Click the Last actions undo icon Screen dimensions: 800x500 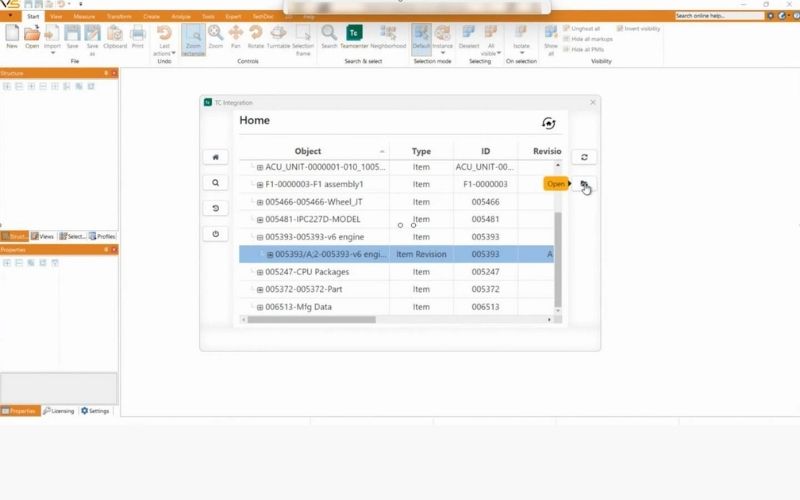click(x=164, y=34)
